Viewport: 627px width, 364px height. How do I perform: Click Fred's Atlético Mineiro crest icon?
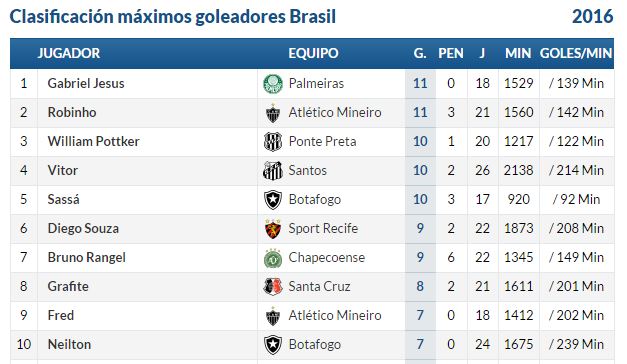coord(273,316)
